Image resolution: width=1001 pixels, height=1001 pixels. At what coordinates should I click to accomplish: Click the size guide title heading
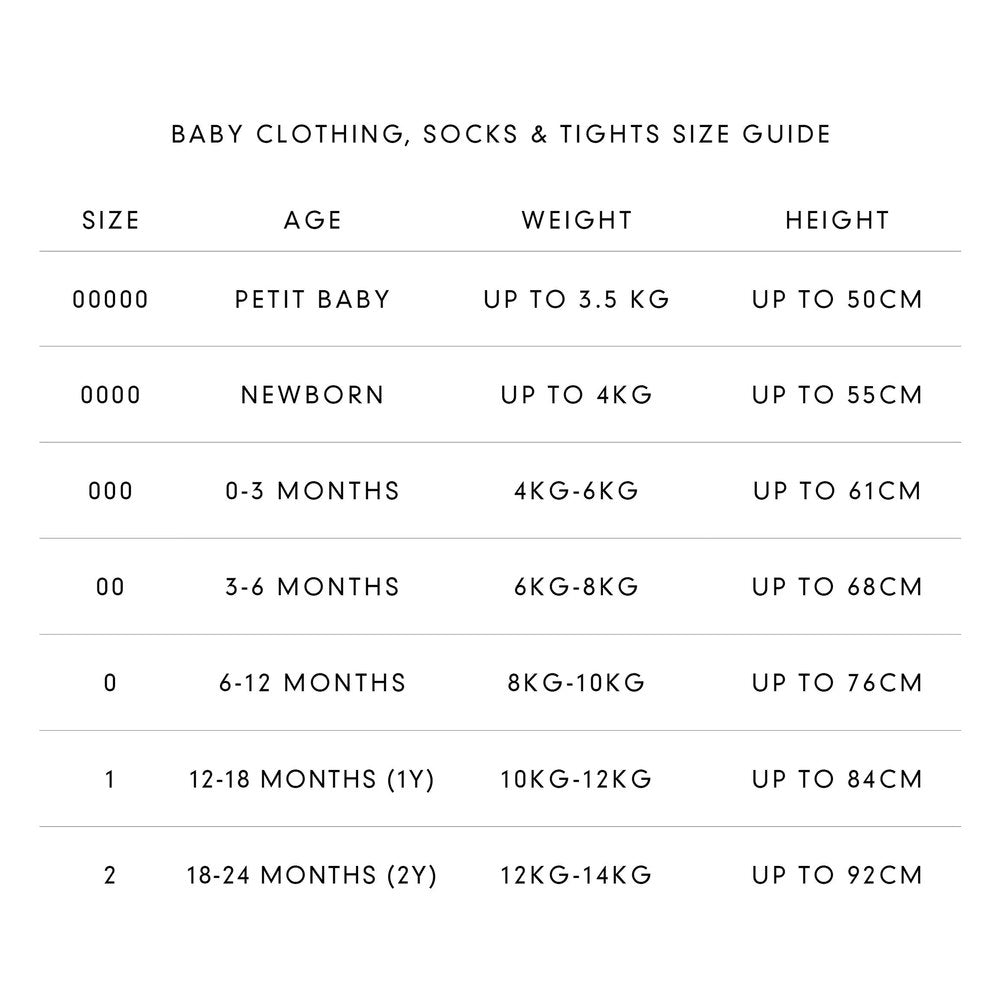coord(501,134)
